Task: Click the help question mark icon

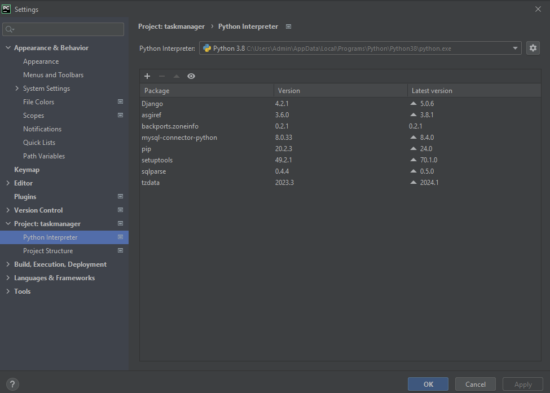Action: pos(12,384)
